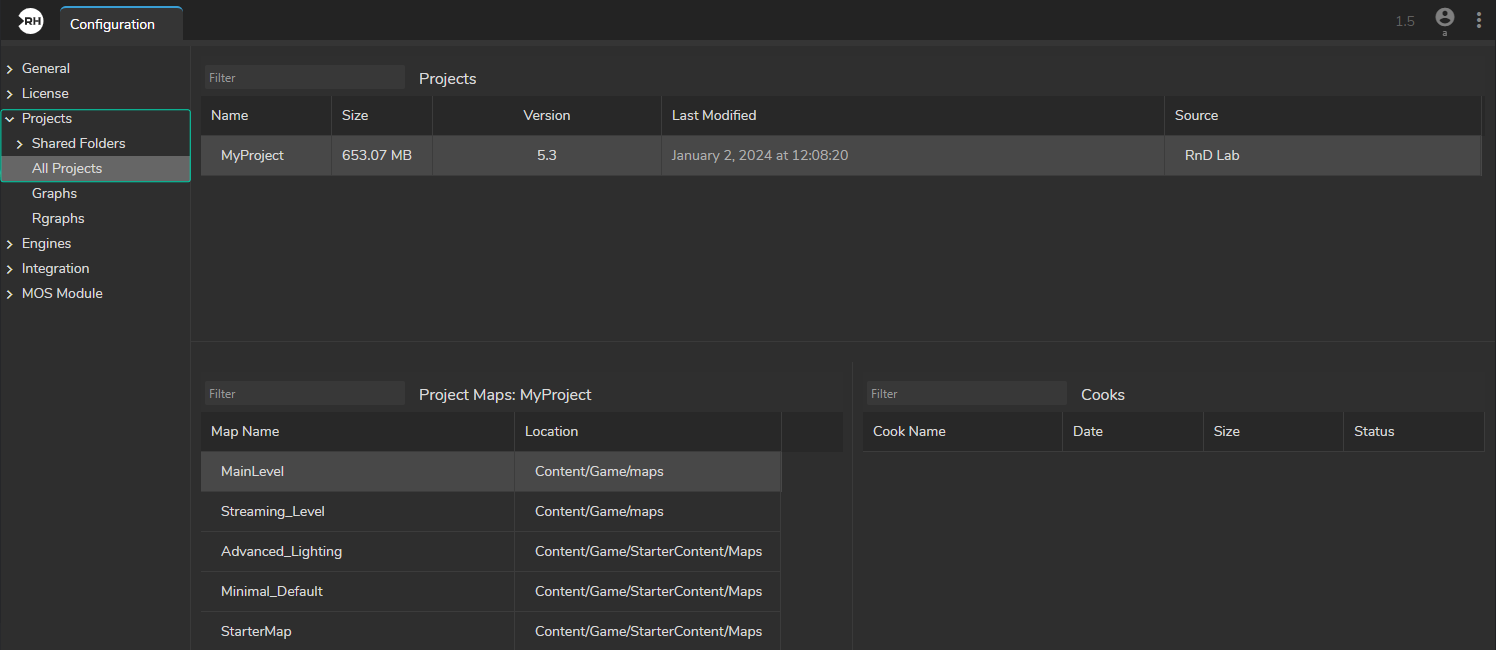Select All Projects in sidebar
Viewport: 1496px width, 650px height.
coord(67,169)
